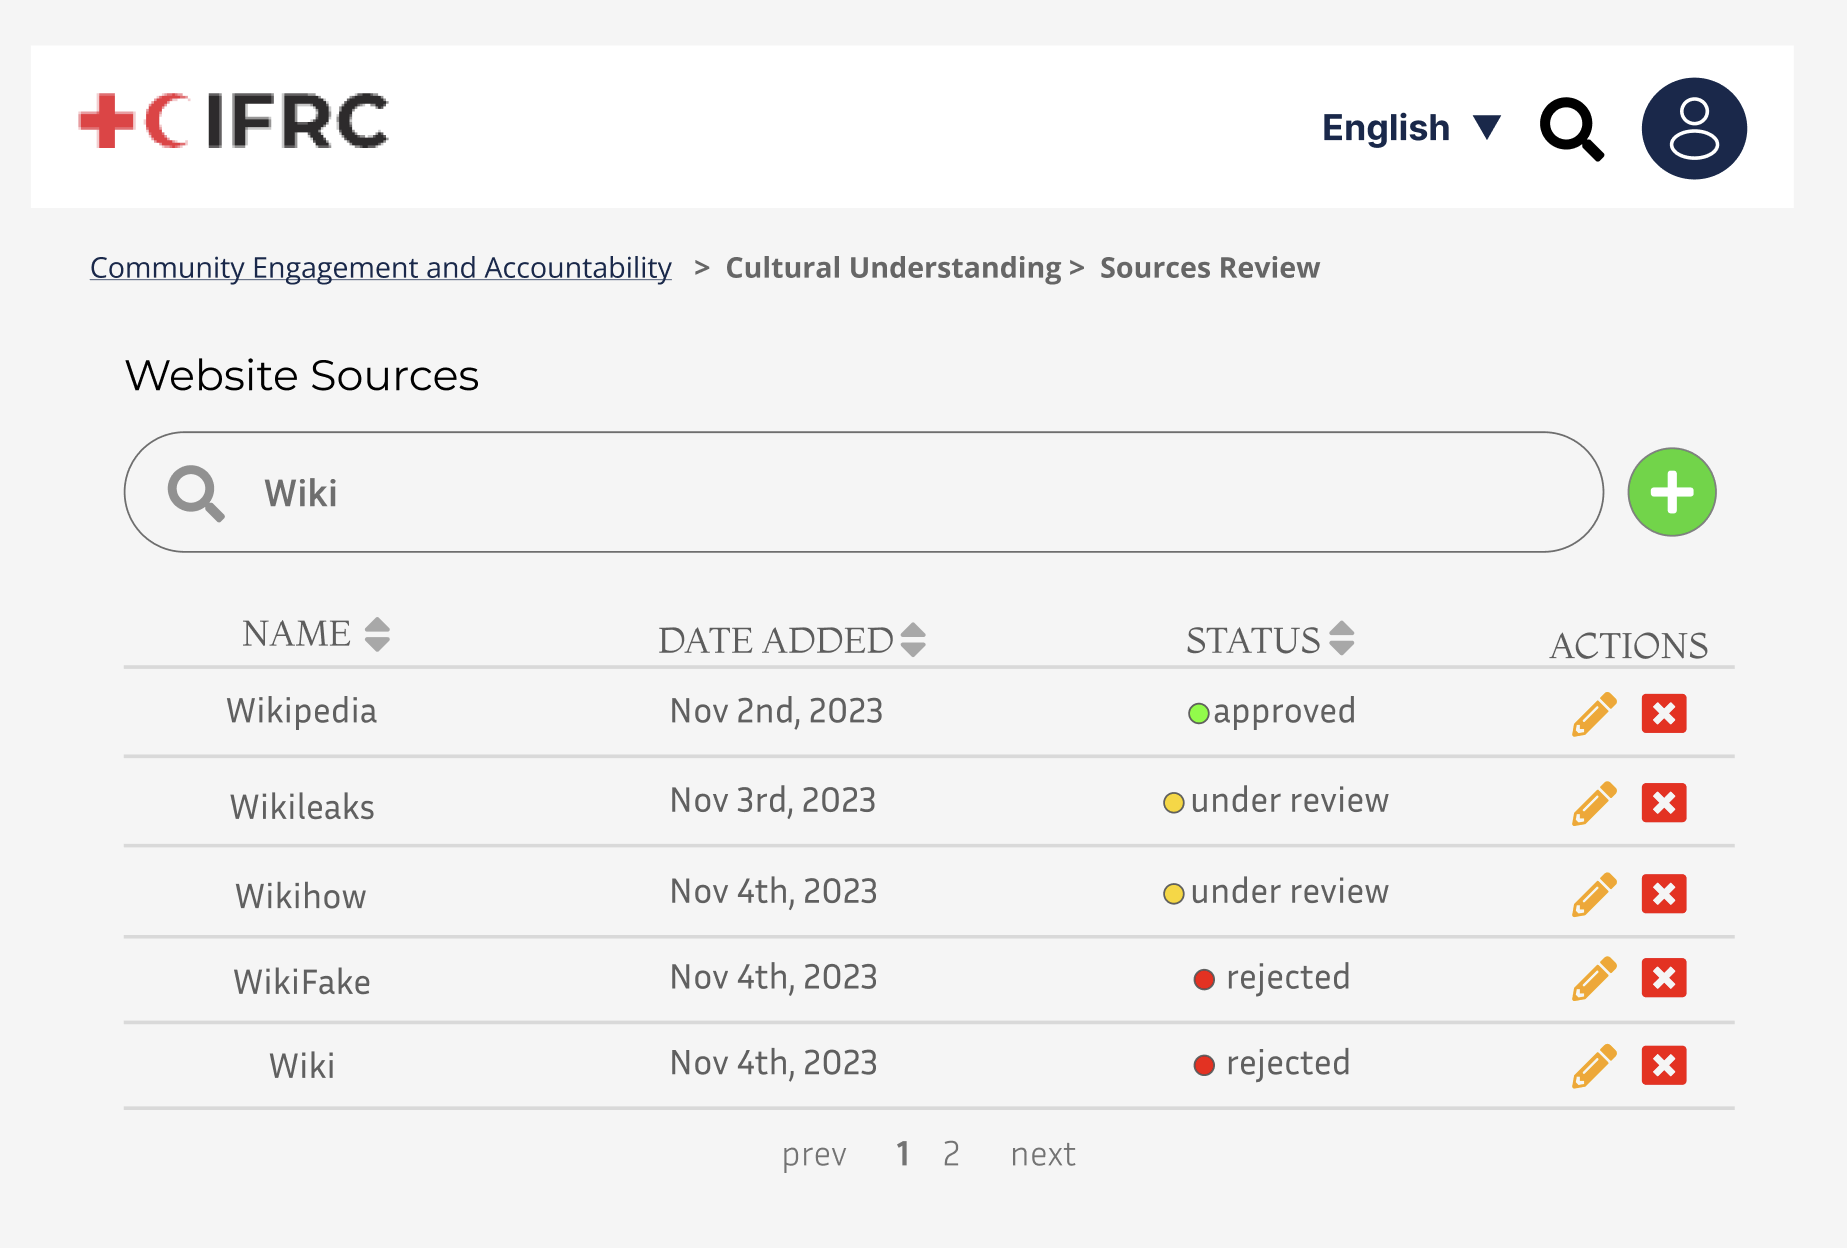Click the WikiFake name cell
This screenshot has height=1248, width=1847.
click(302, 982)
